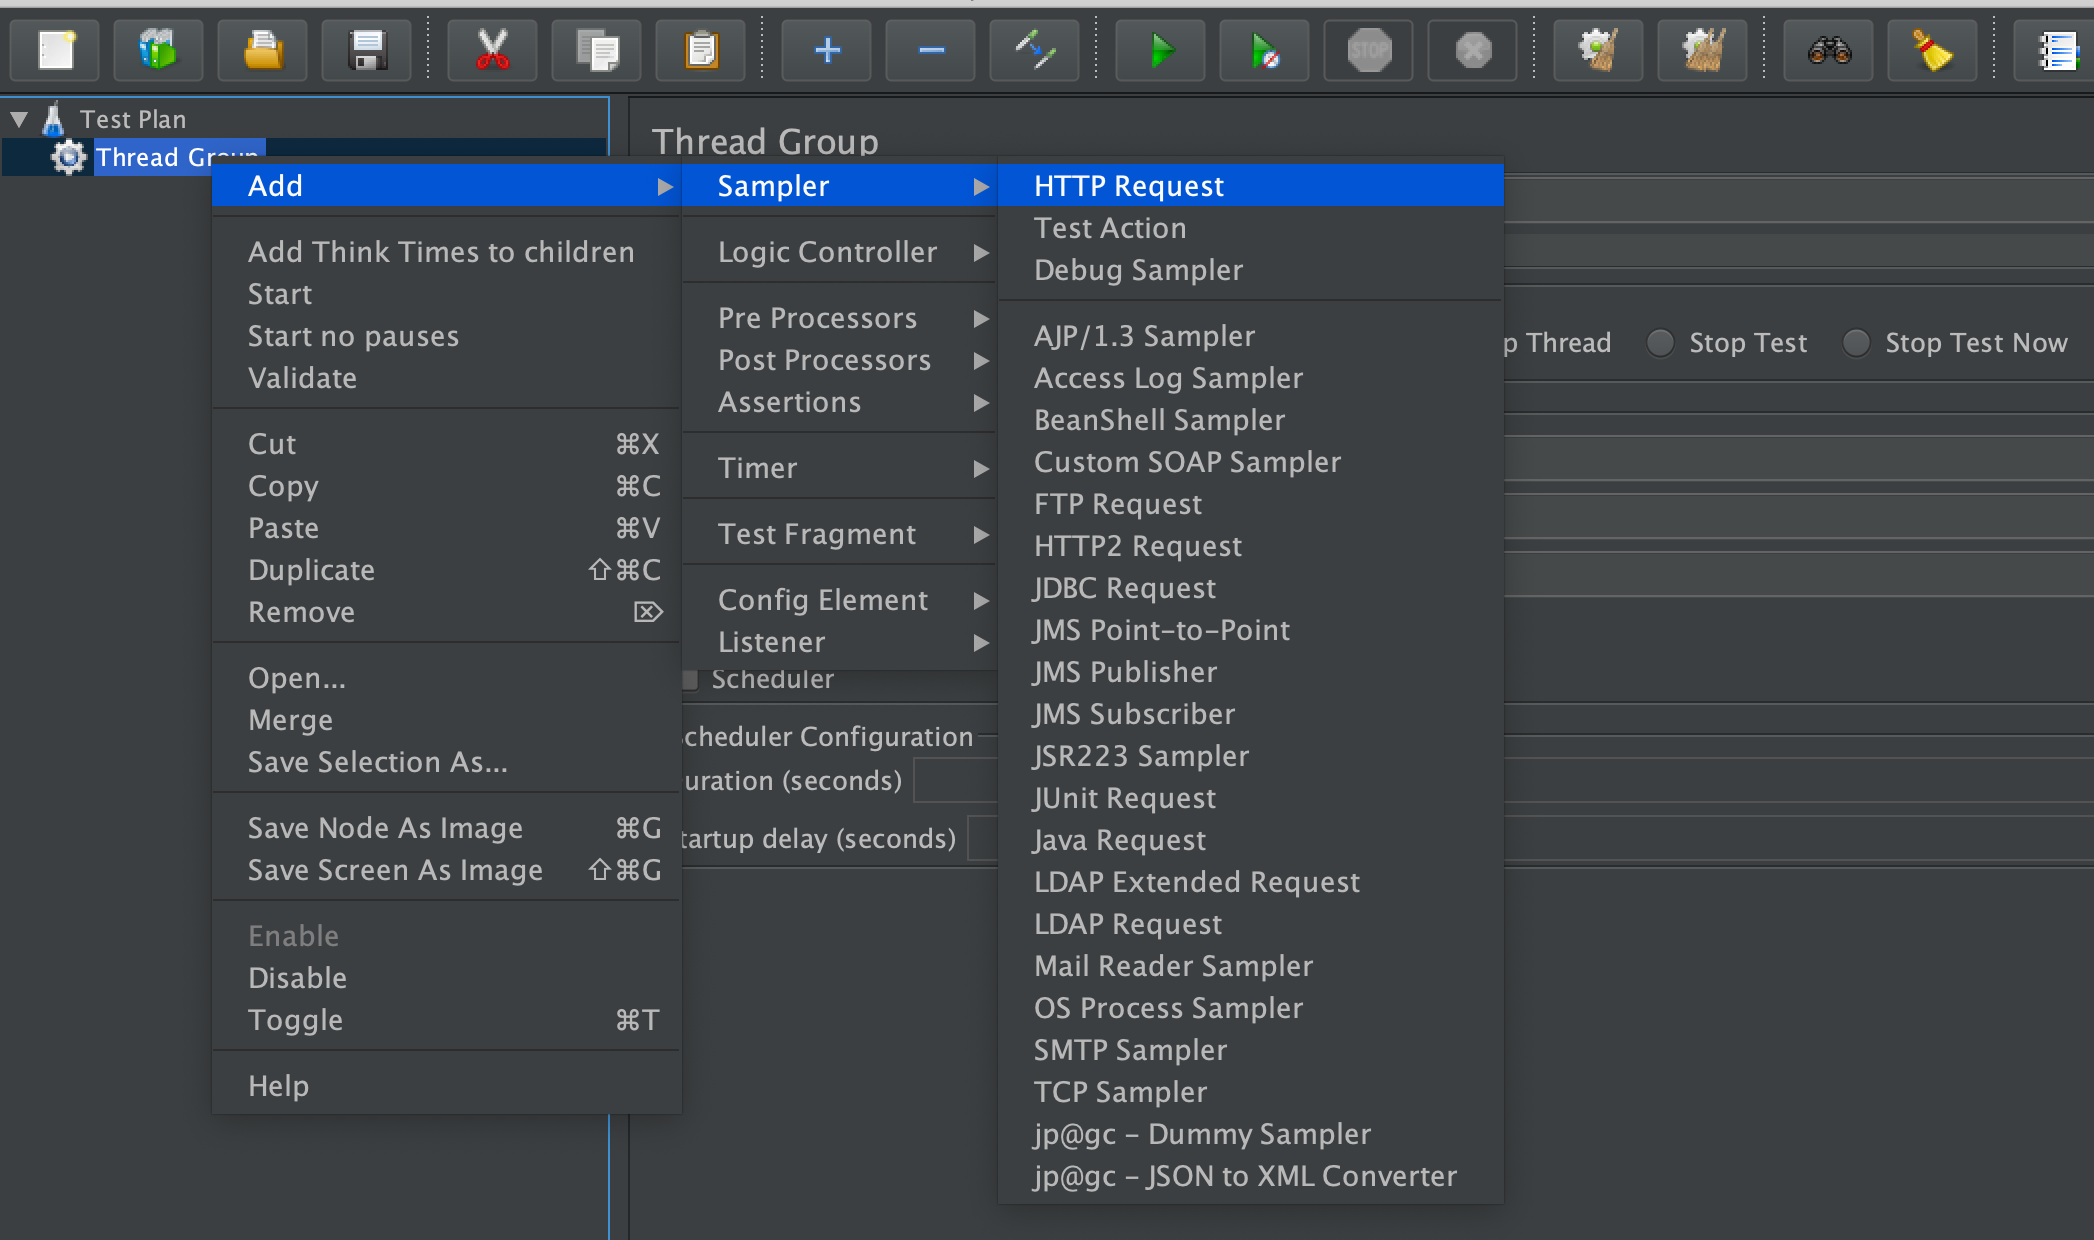Open the Templates icon in toolbar
2094x1240 pixels.
click(159, 50)
